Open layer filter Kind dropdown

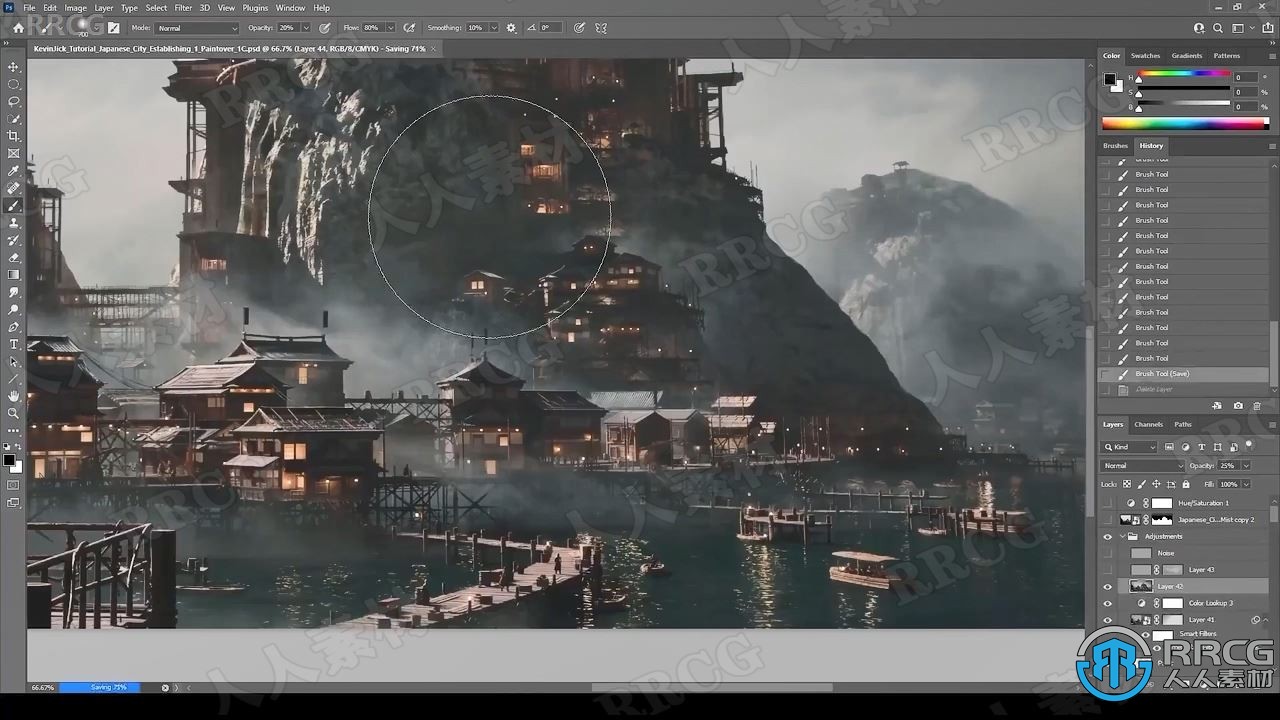point(1129,447)
